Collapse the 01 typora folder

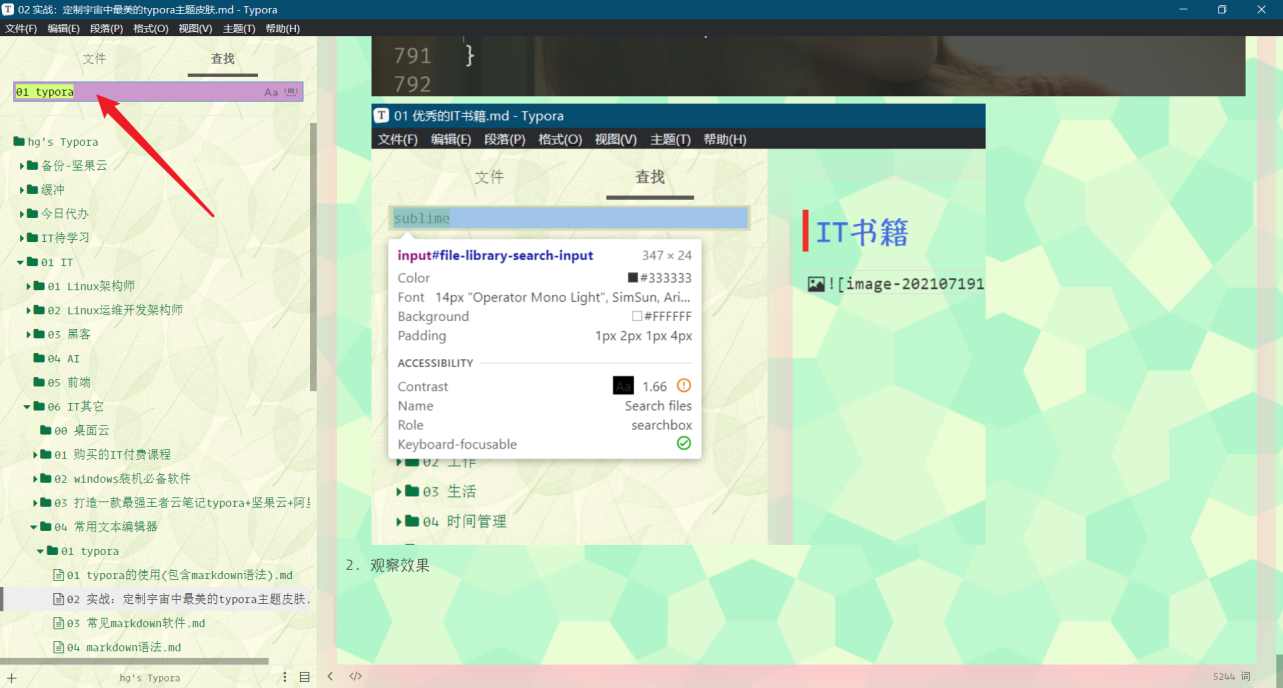(42, 551)
